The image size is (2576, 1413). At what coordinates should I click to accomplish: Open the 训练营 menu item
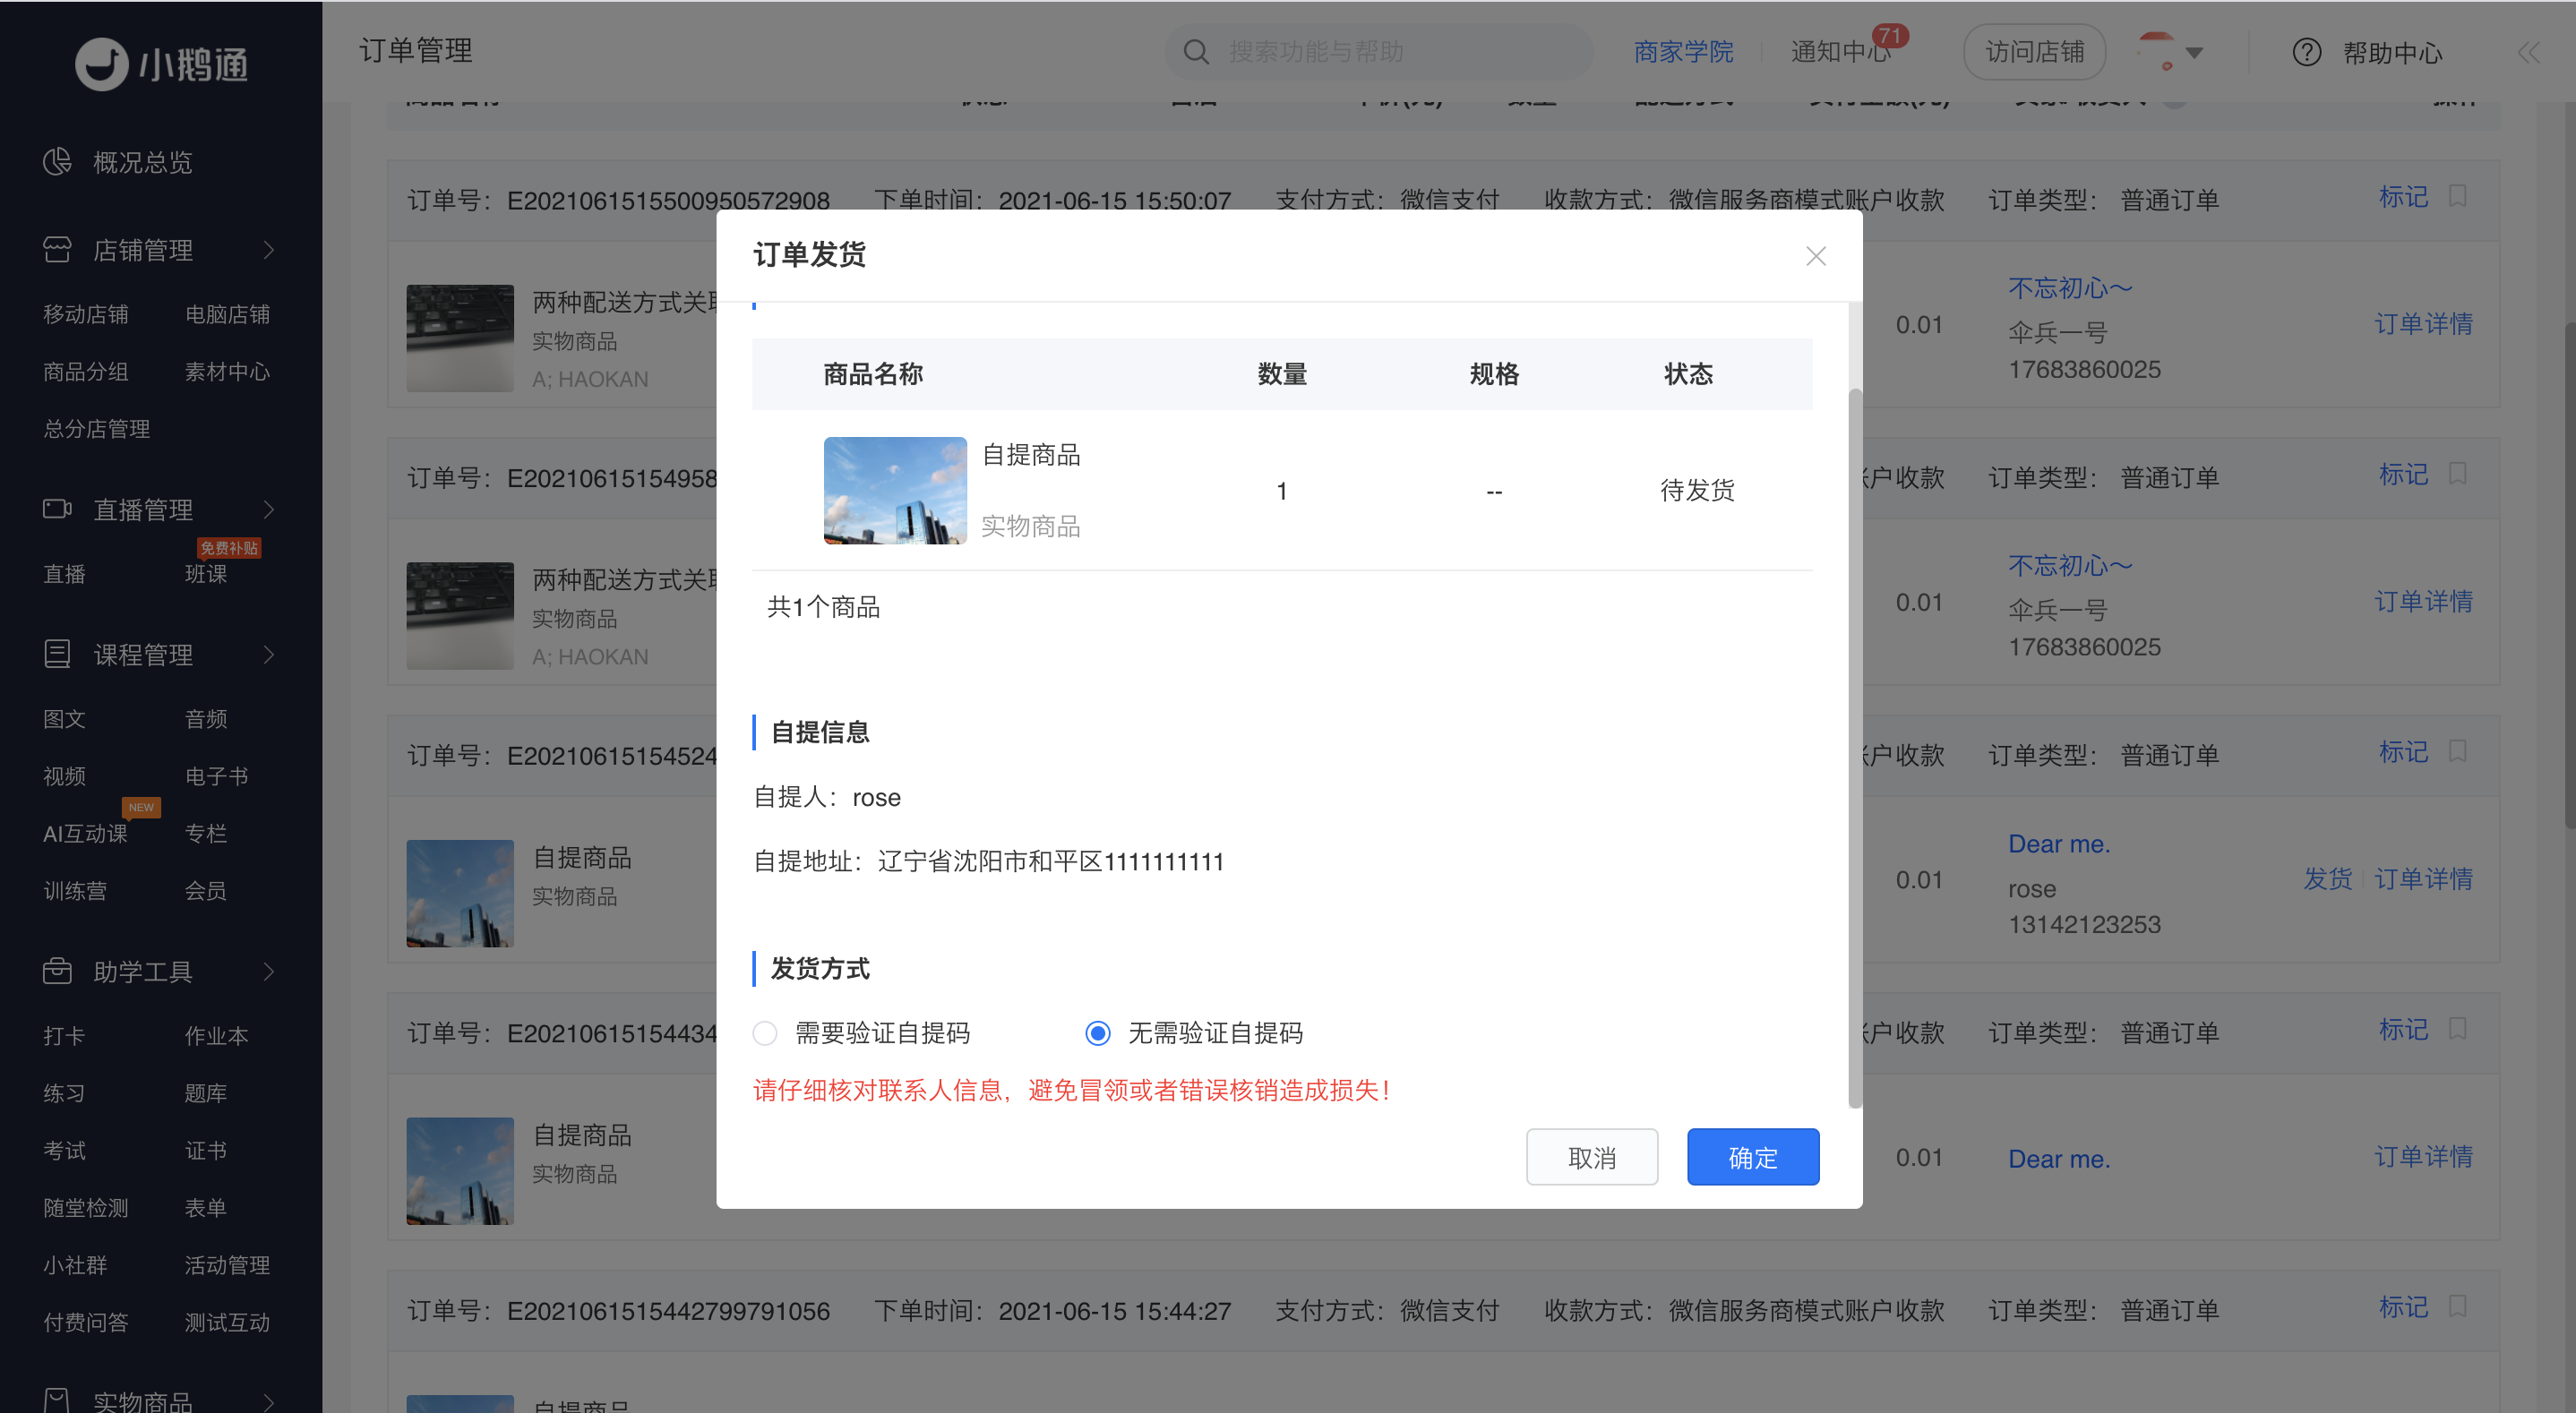(75, 891)
